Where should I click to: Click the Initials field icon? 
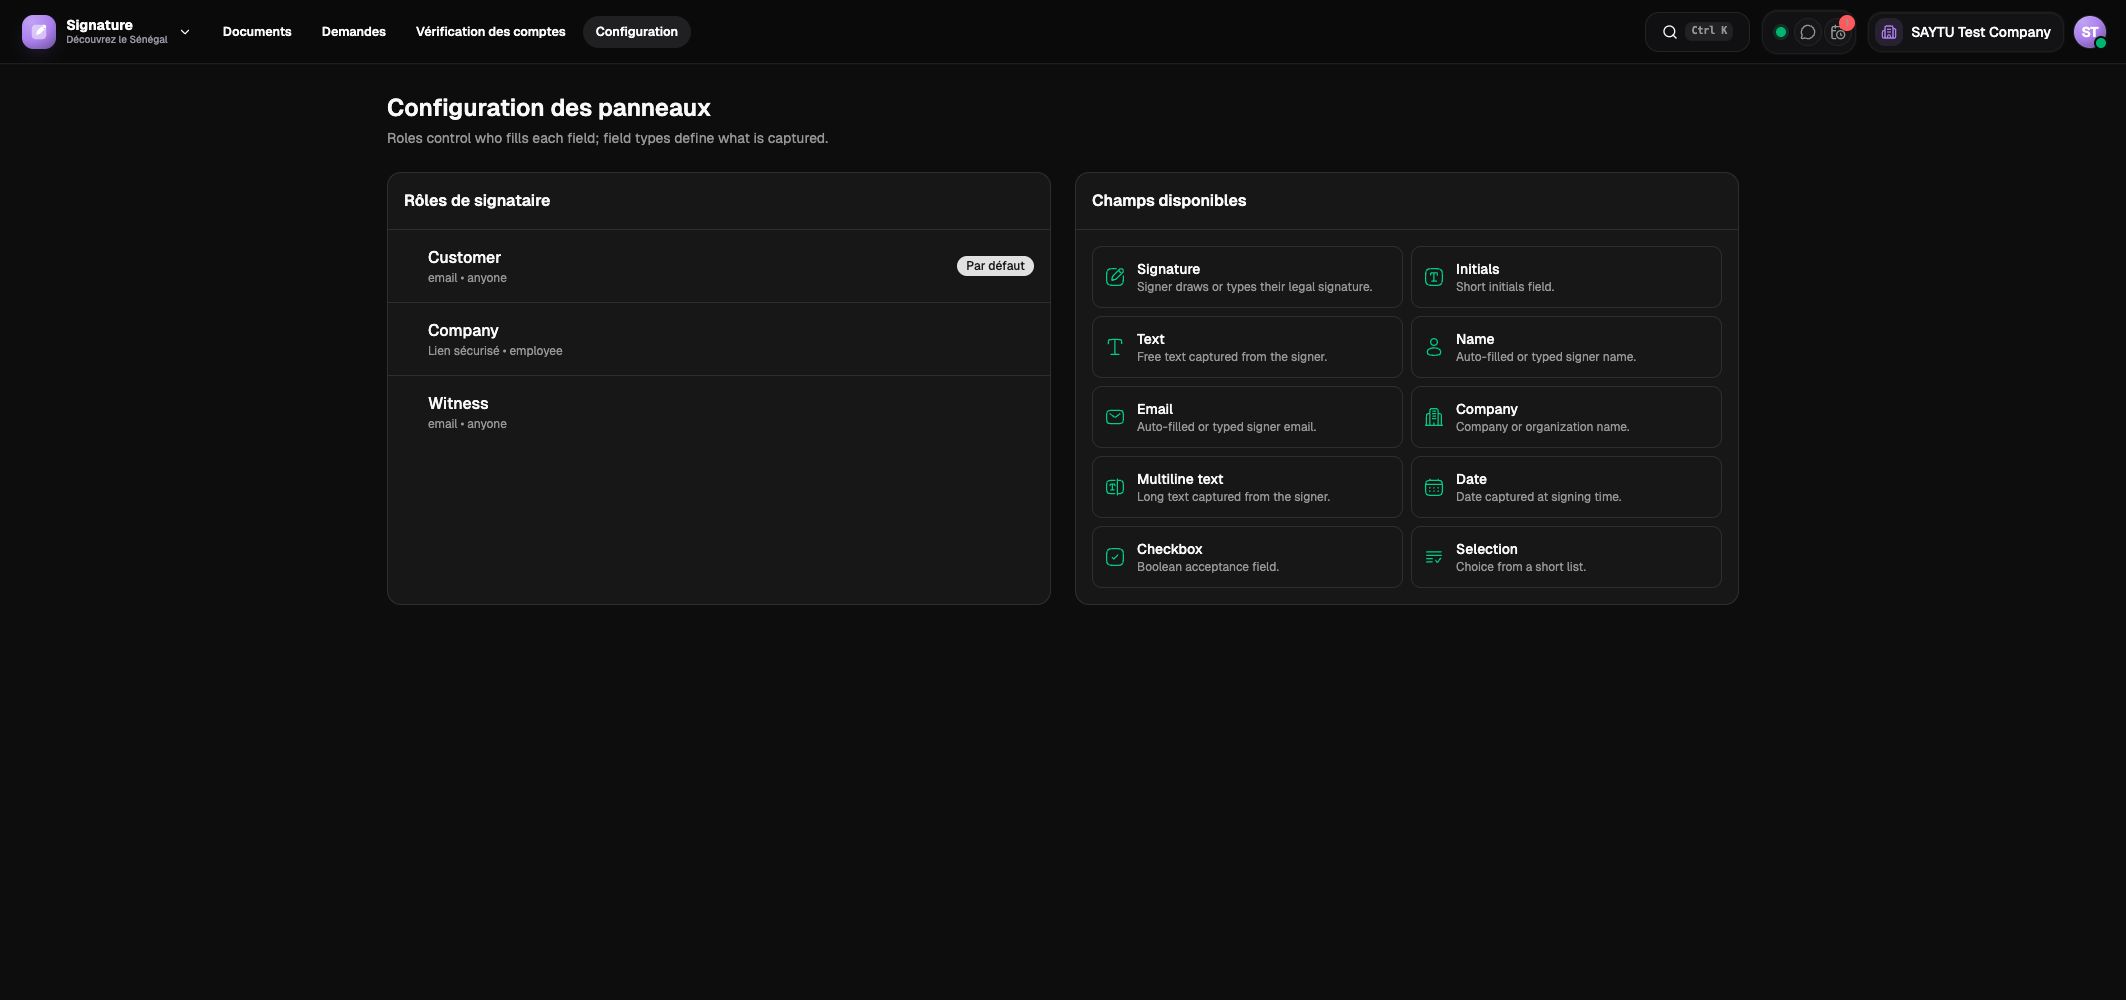[x=1434, y=277]
